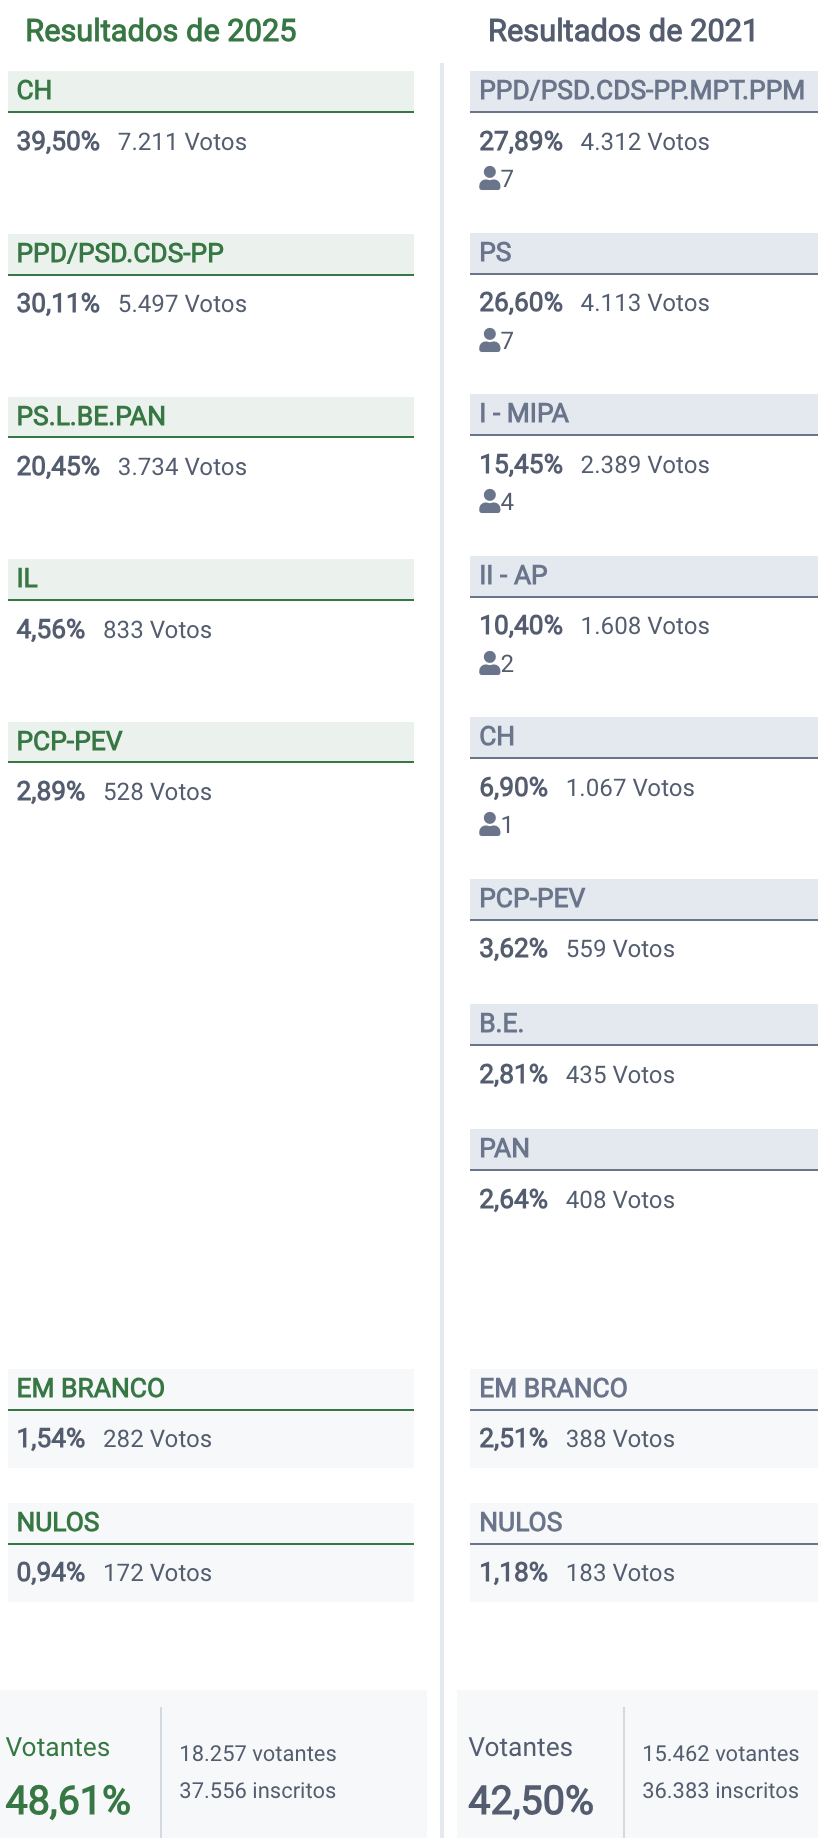Click the PS.L.BE.PAN coalition header

coord(210,416)
